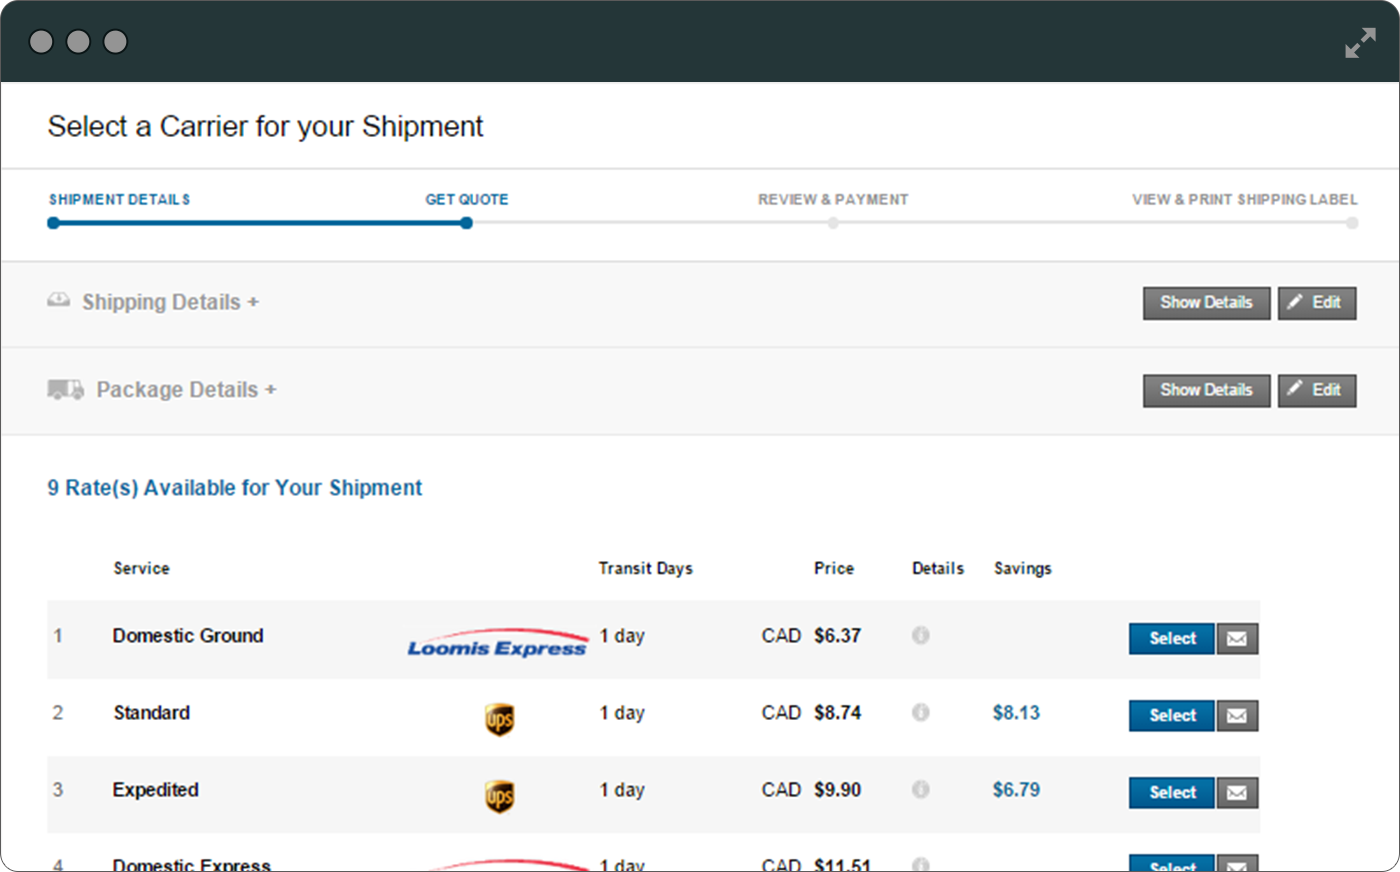Click the $8.13 savings value
This screenshot has height=872, width=1400.
(x=1016, y=713)
